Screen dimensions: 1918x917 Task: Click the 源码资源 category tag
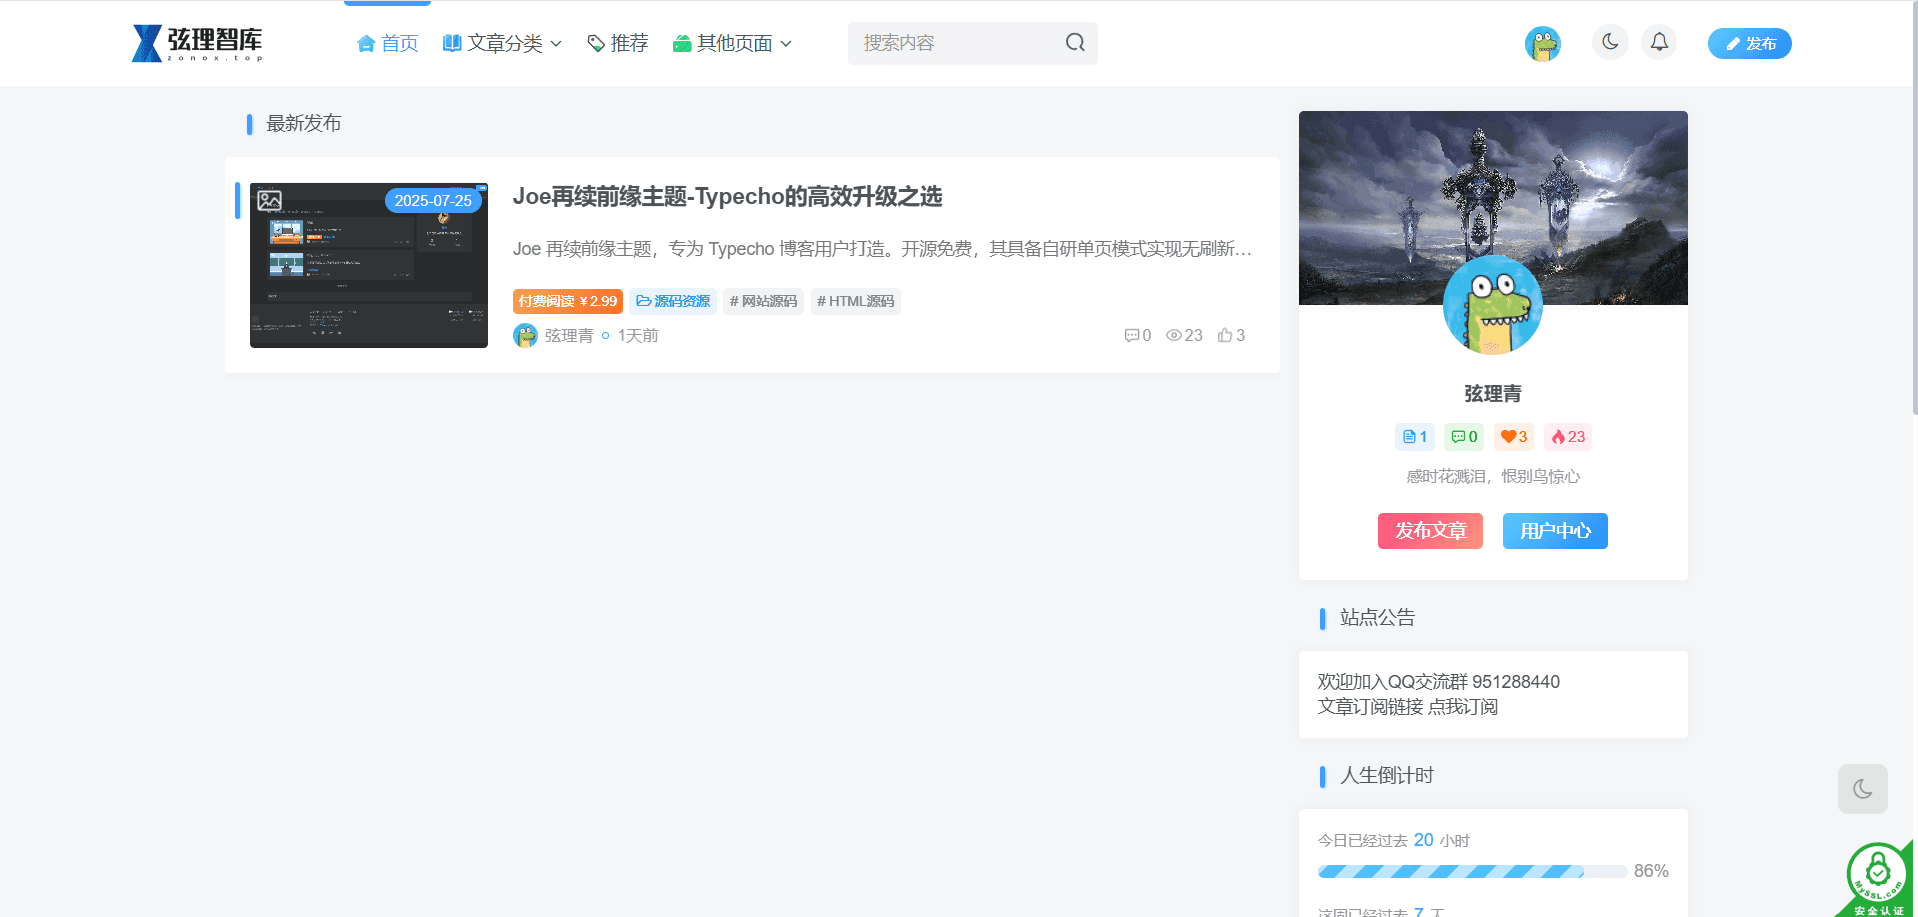673,302
